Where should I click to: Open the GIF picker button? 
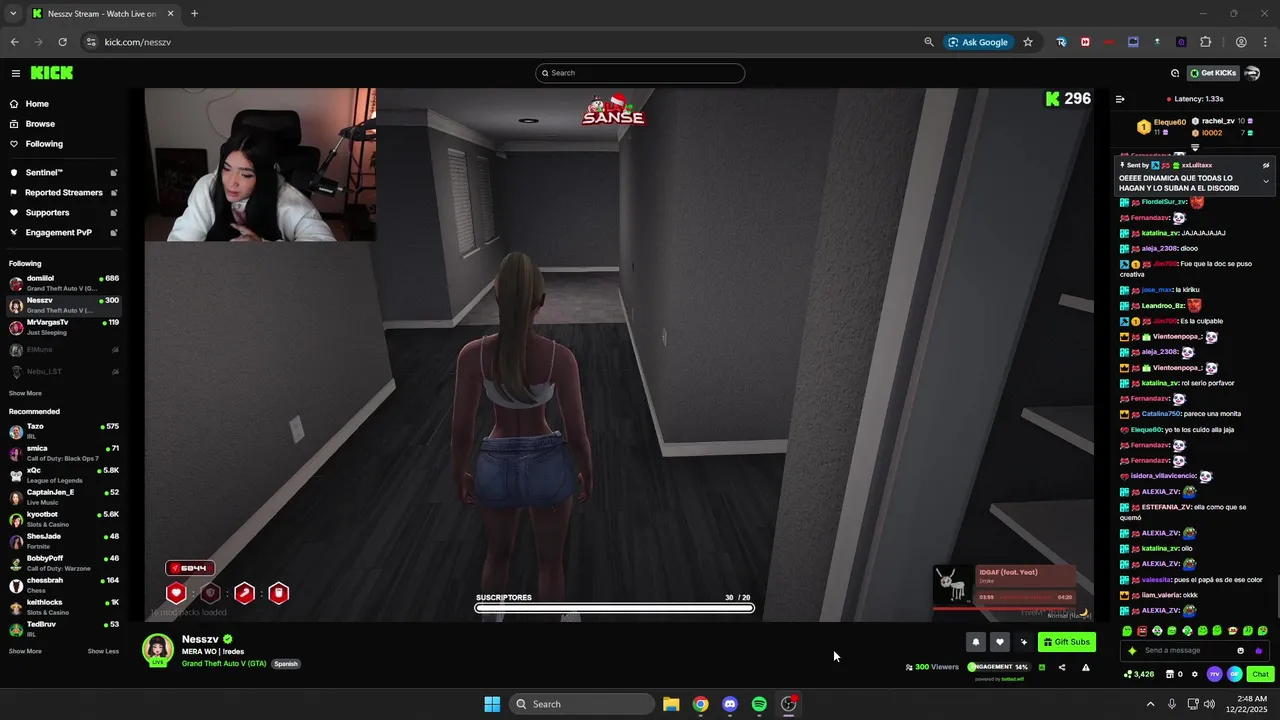point(1235,674)
